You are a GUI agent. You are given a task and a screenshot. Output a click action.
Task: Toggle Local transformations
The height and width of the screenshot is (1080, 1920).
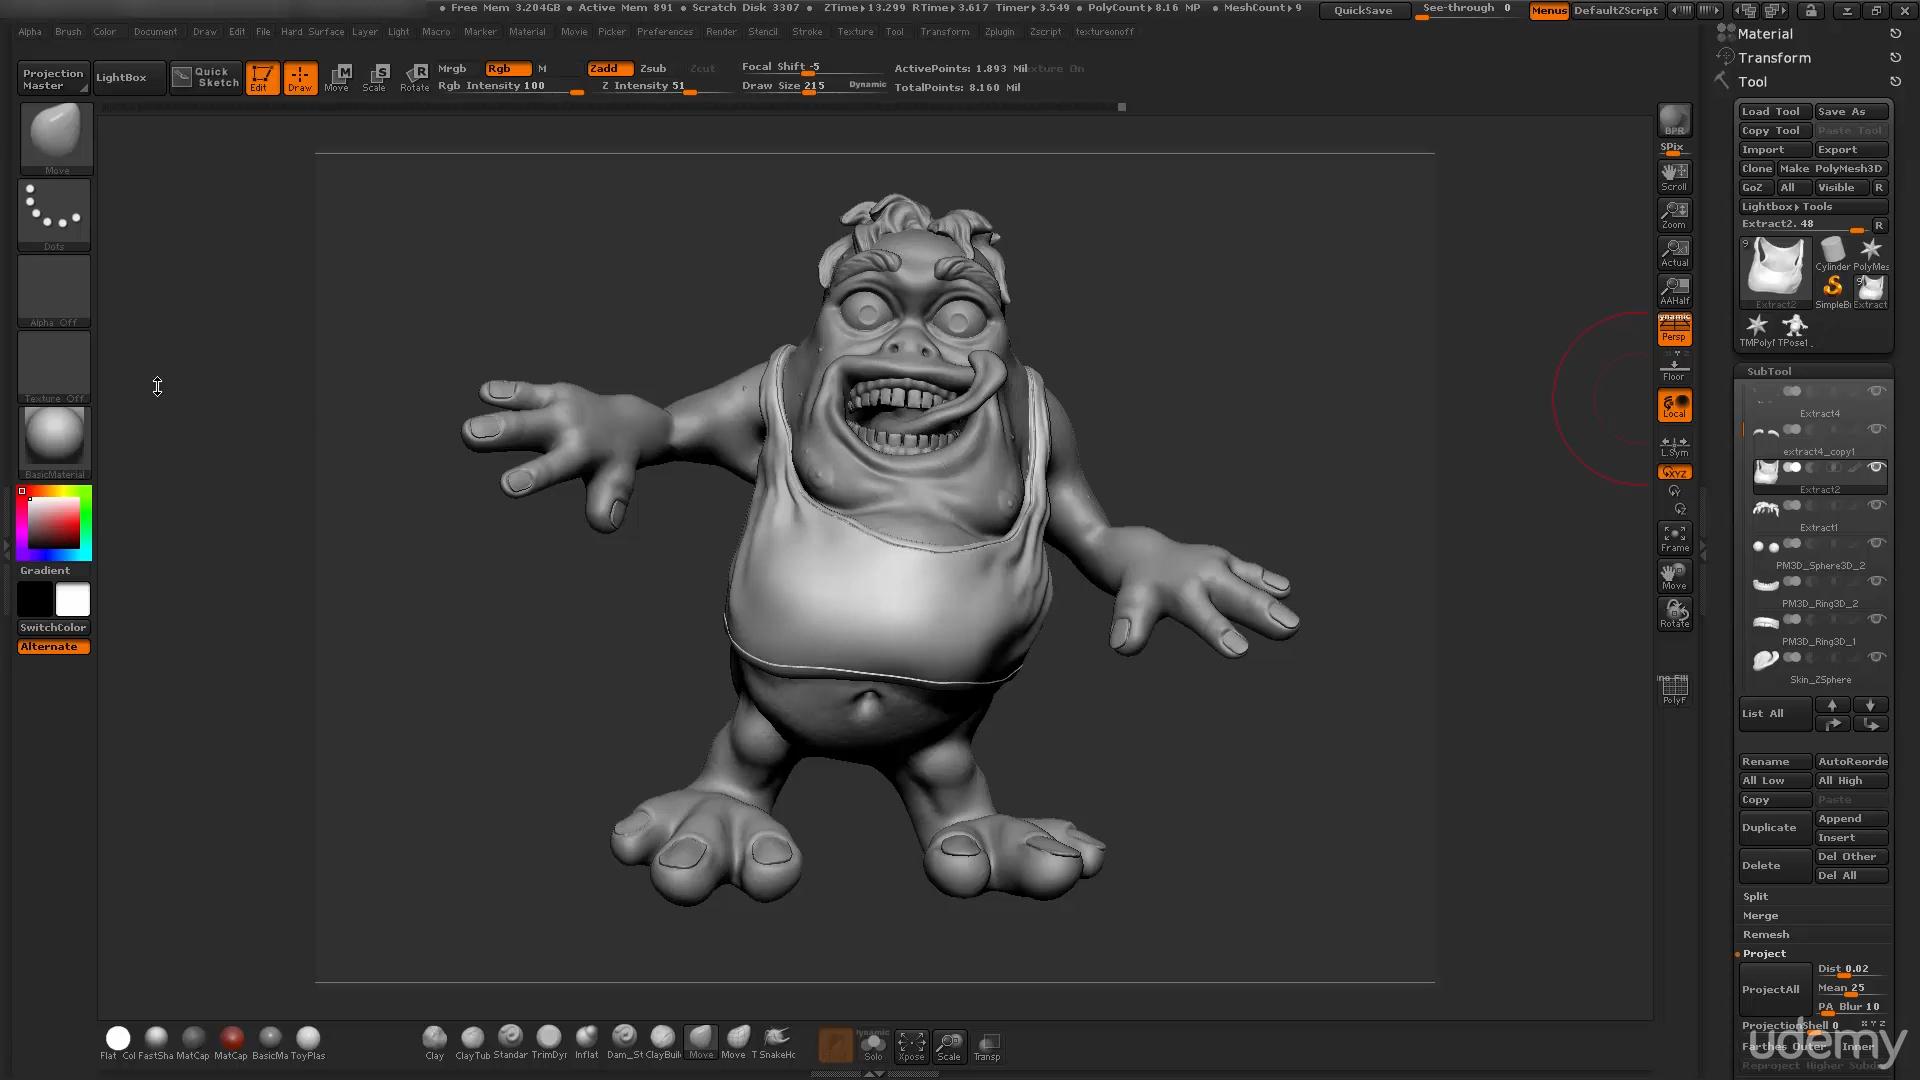tap(1674, 405)
